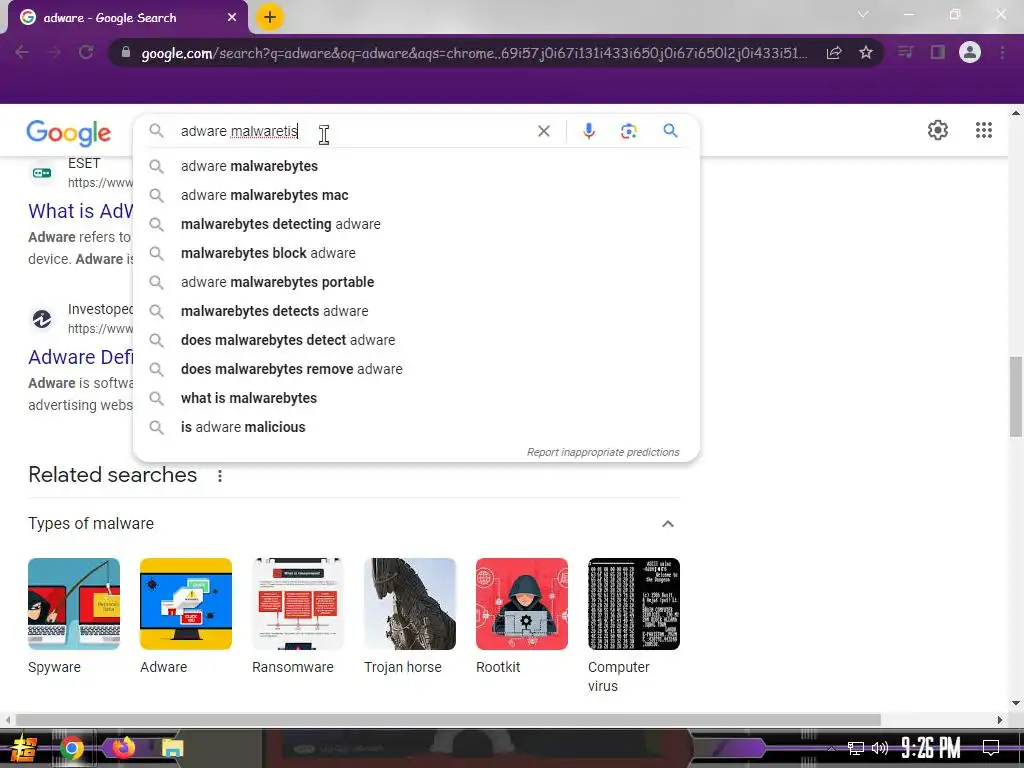Open the Ransomware thumbnail
This screenshot has height=768, width=1024.
(298, 604)
